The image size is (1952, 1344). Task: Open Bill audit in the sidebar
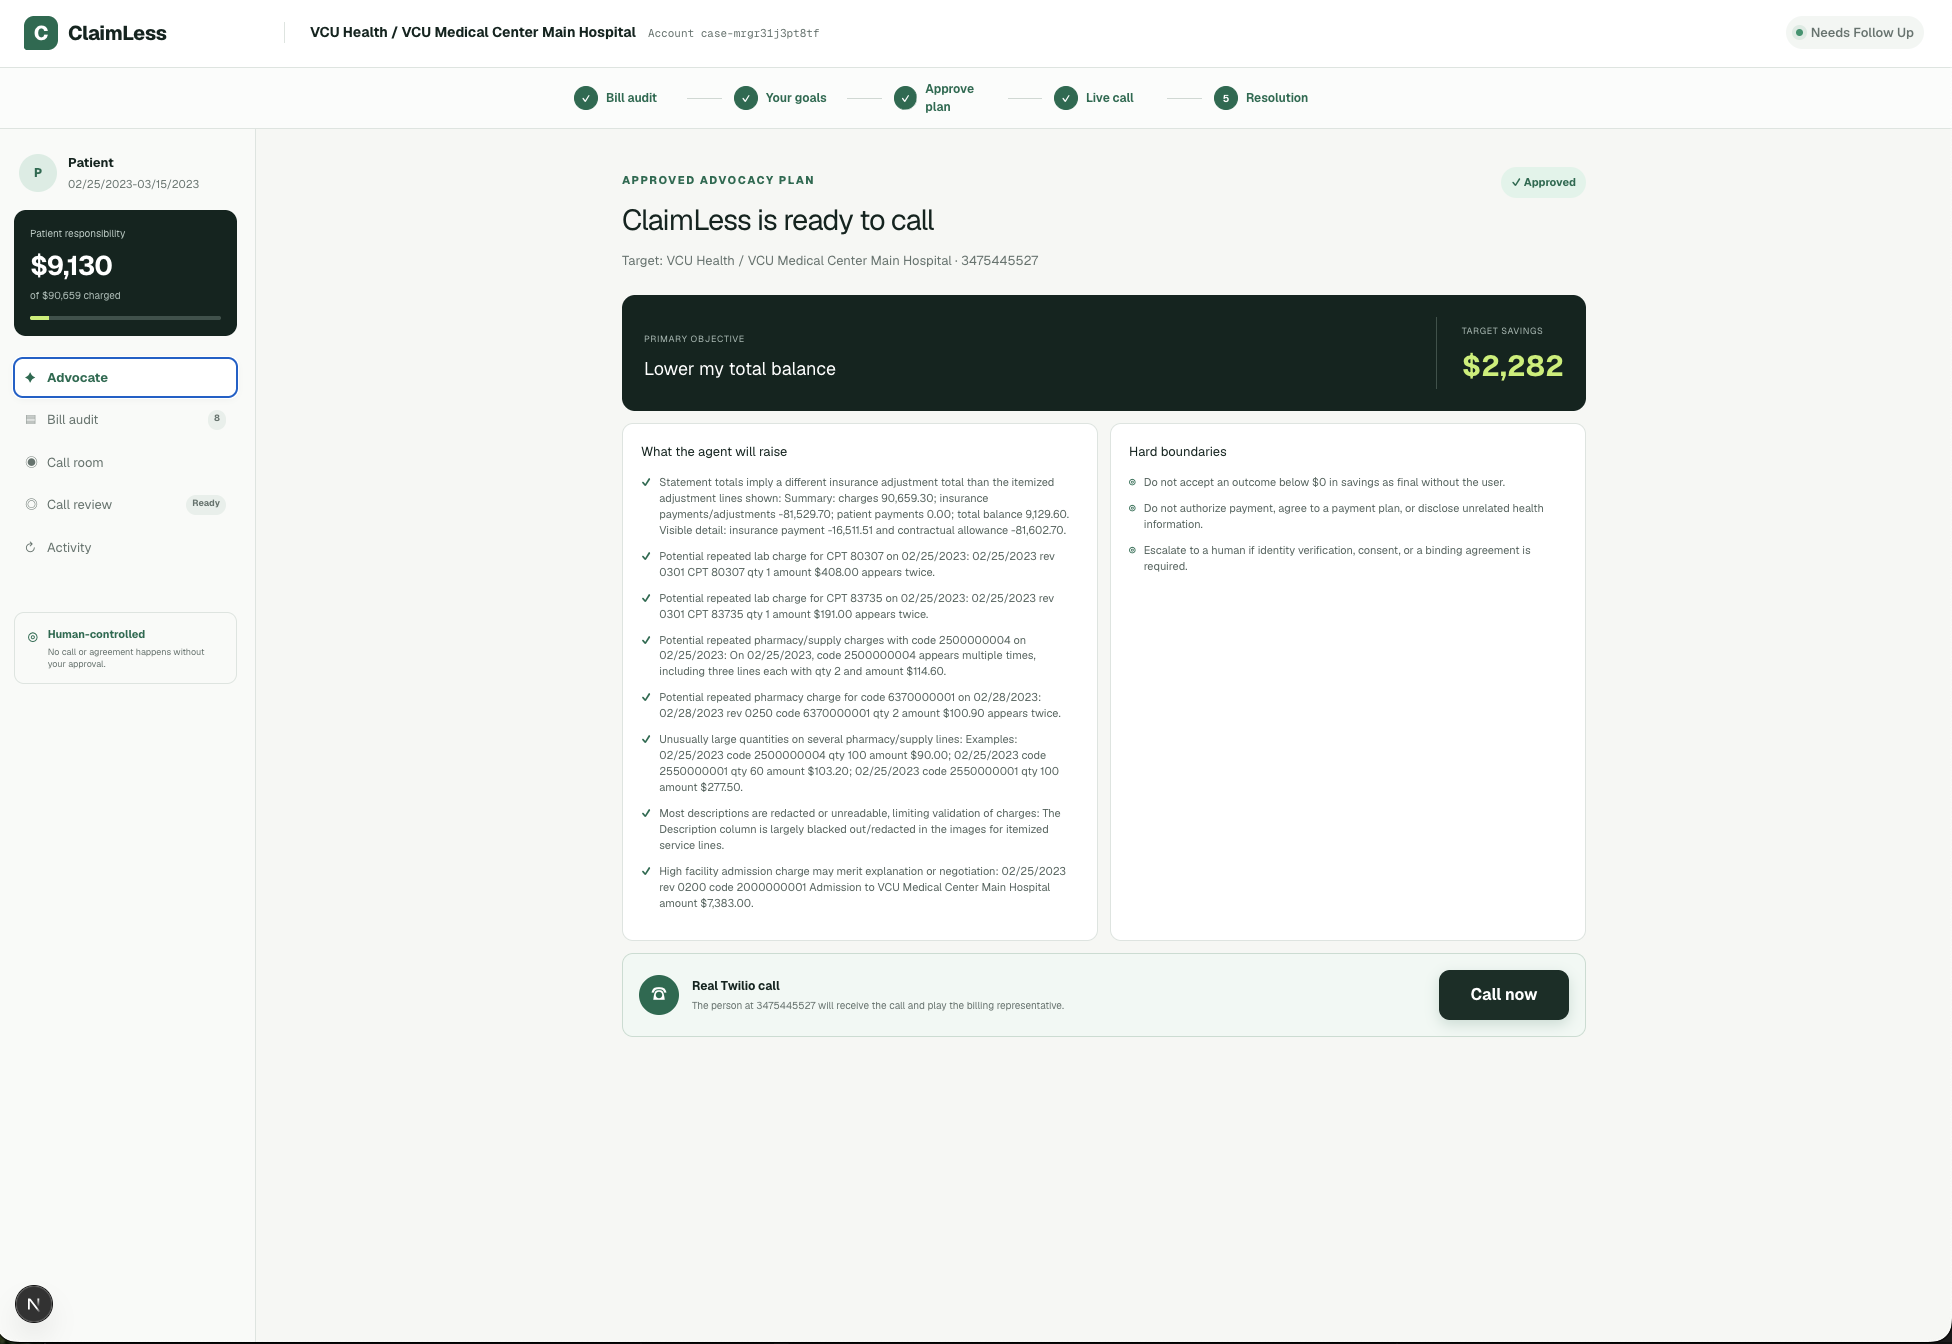[125, 420]
